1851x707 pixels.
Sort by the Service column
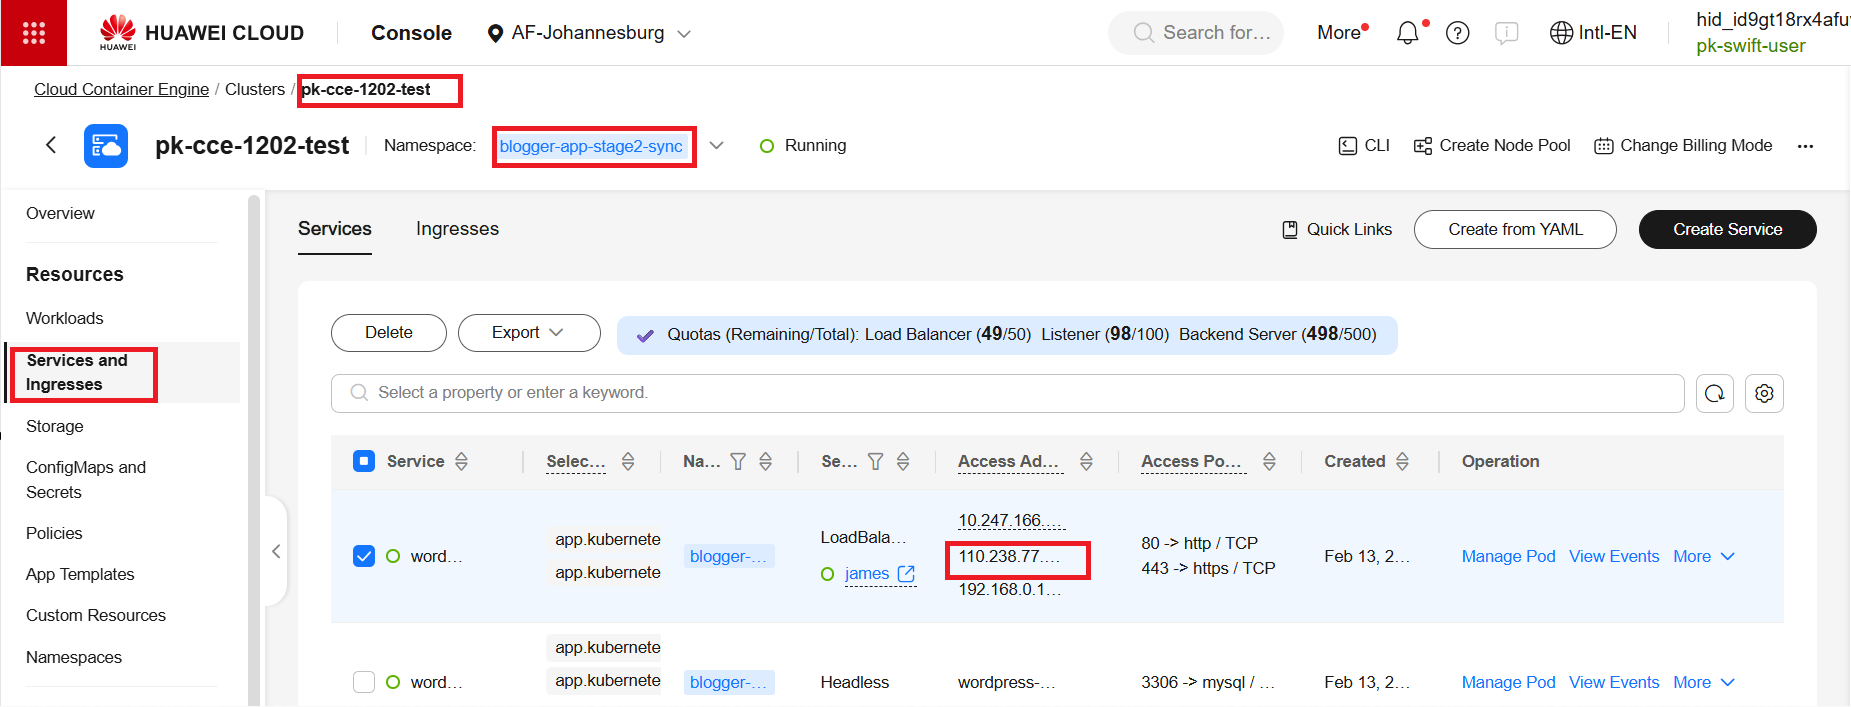(x=462, y=461)
